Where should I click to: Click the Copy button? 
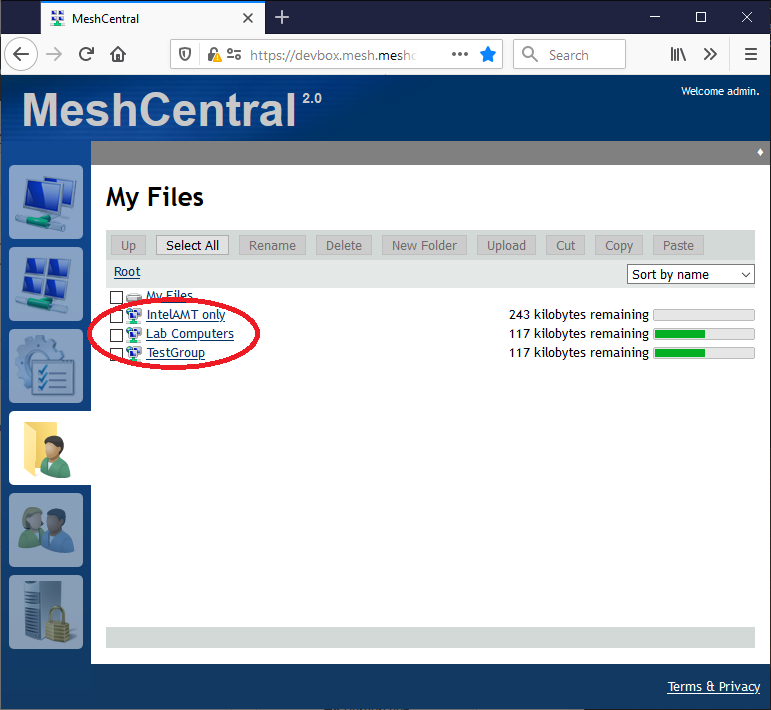(x=619, y=245)
